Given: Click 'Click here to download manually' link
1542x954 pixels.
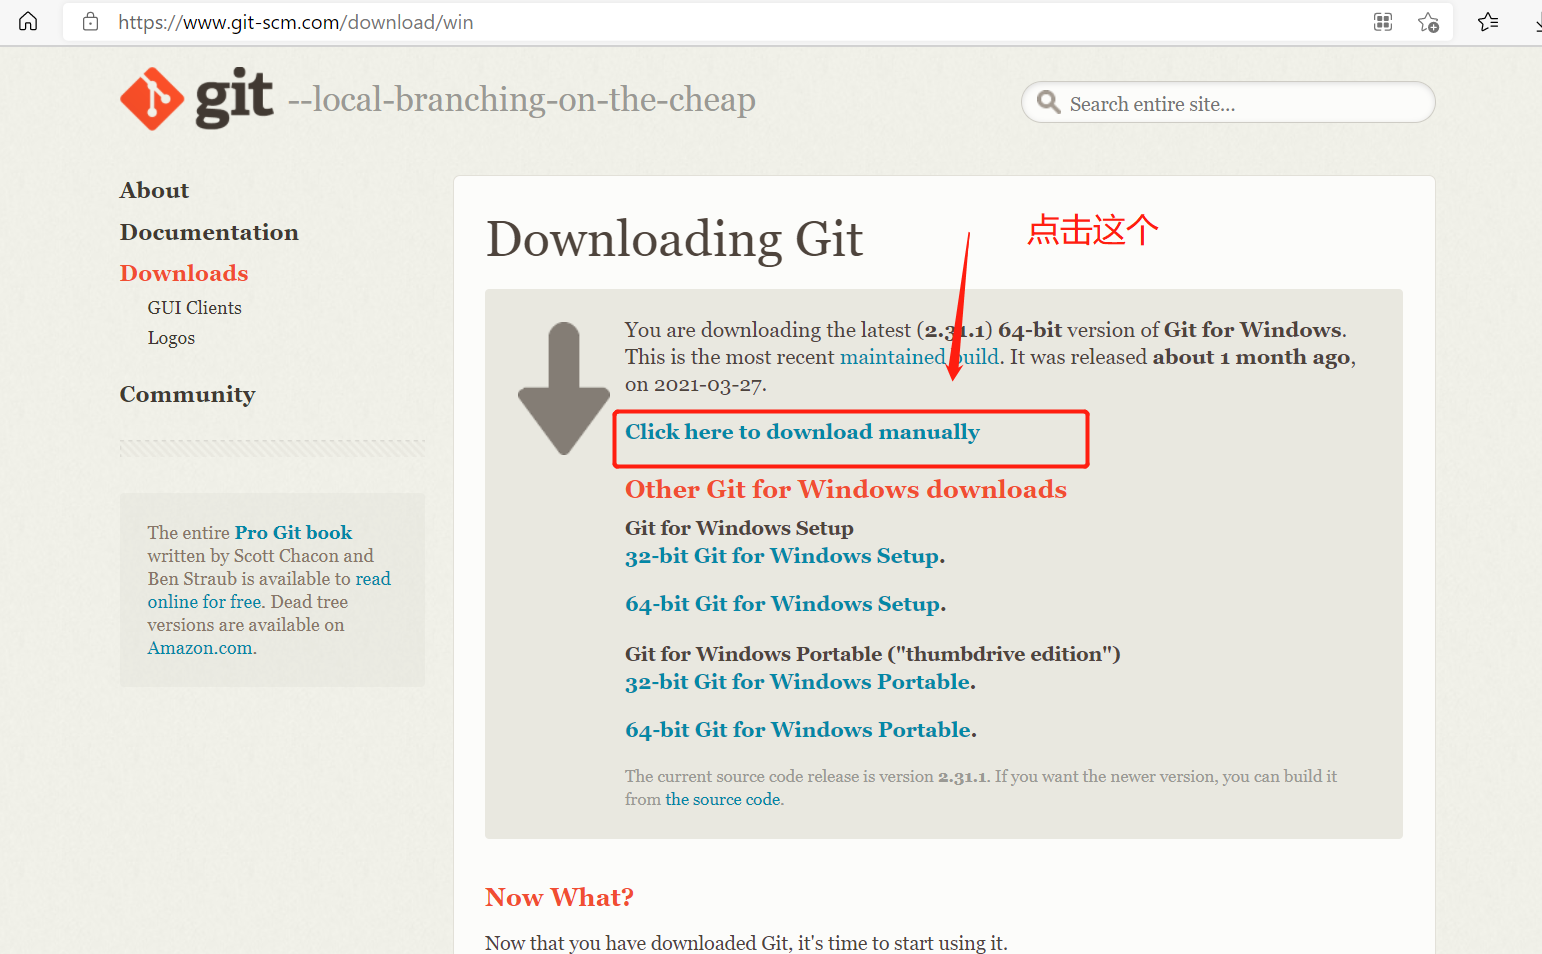Looking at the screenshot, I should pyautogui.click(x=802, y=432).
